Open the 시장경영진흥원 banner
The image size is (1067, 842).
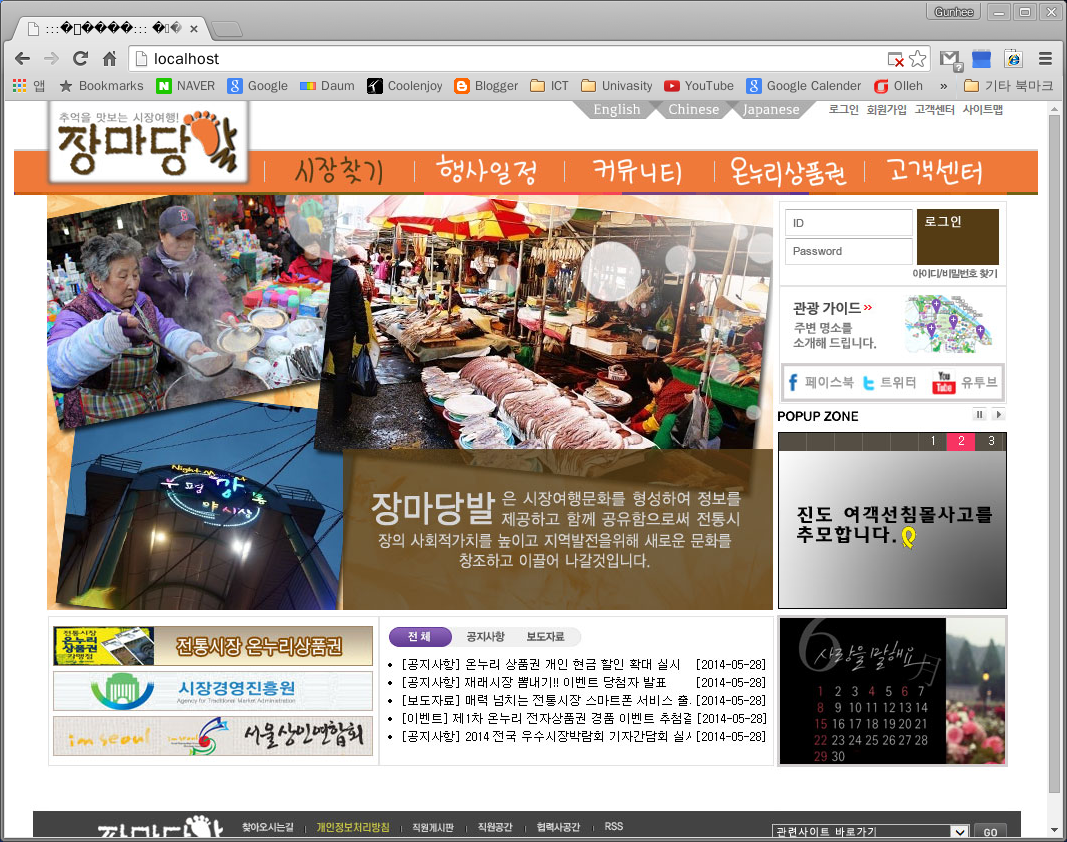click(x=213, y=691)
